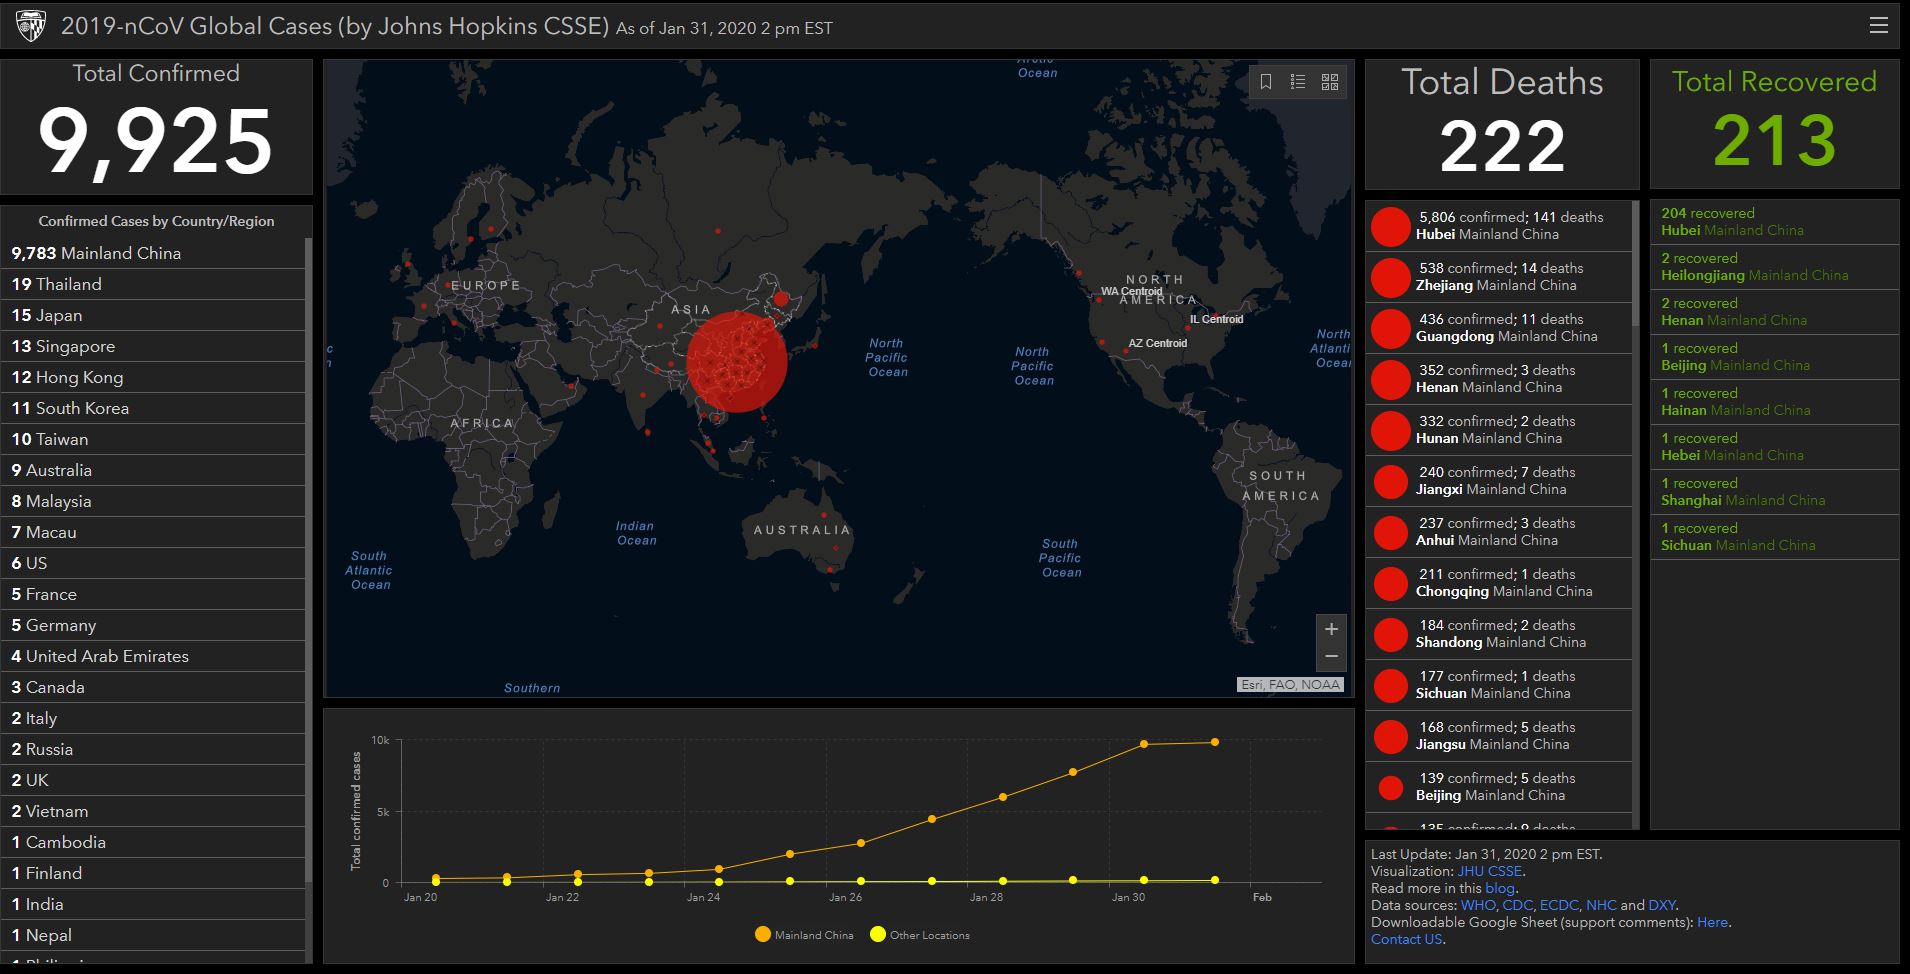Select 1 Nepal row
The image size is (1910, 974).
click(x=153, y=935)
